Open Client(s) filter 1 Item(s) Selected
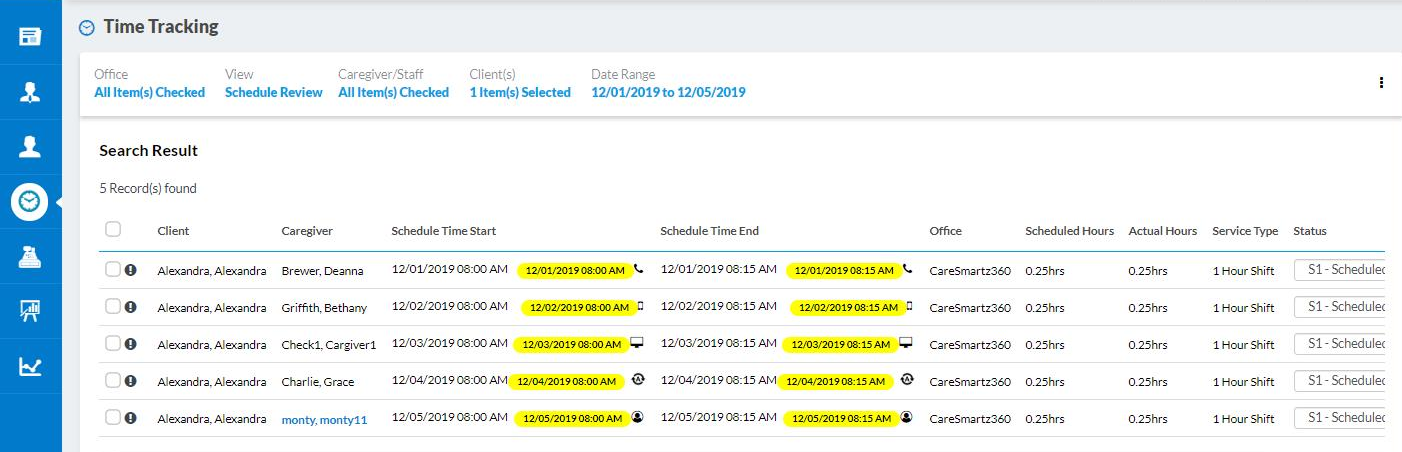The height and width of the screenshot is (452, 1402). [520, 92]
